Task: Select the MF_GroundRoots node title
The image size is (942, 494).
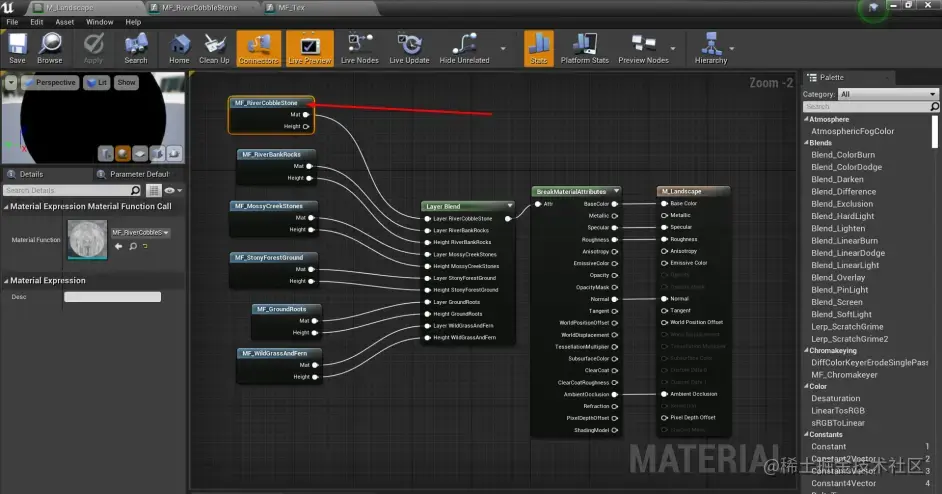Action: click(281, 309)
